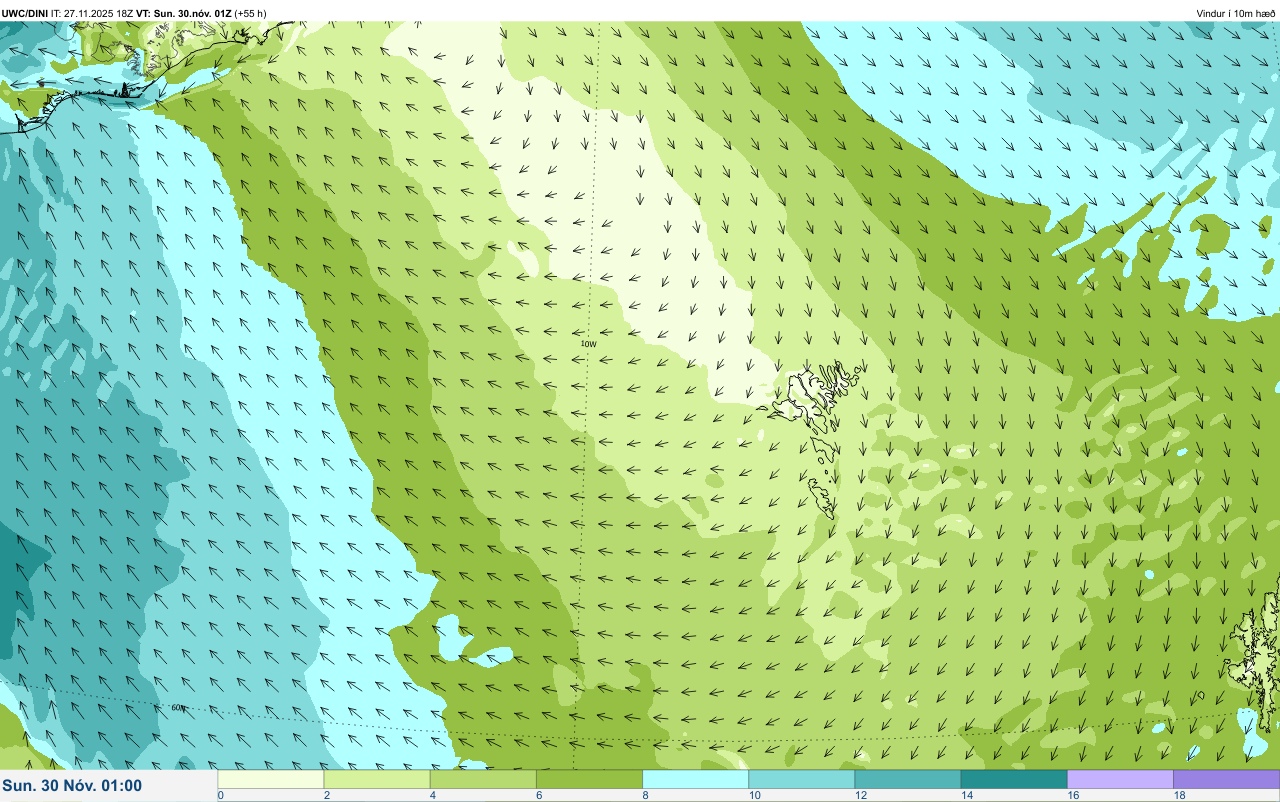Click the legend value '16'
The image size is (1280, 802).
point(1072,795)
